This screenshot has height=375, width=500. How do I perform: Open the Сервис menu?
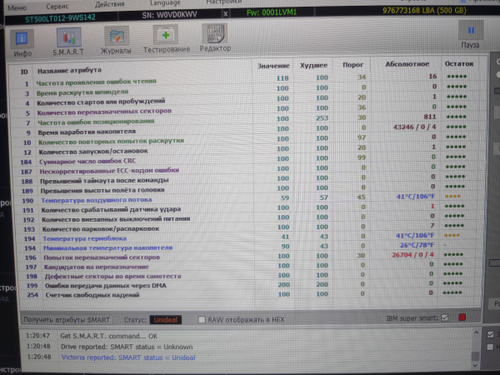(57, 6)
